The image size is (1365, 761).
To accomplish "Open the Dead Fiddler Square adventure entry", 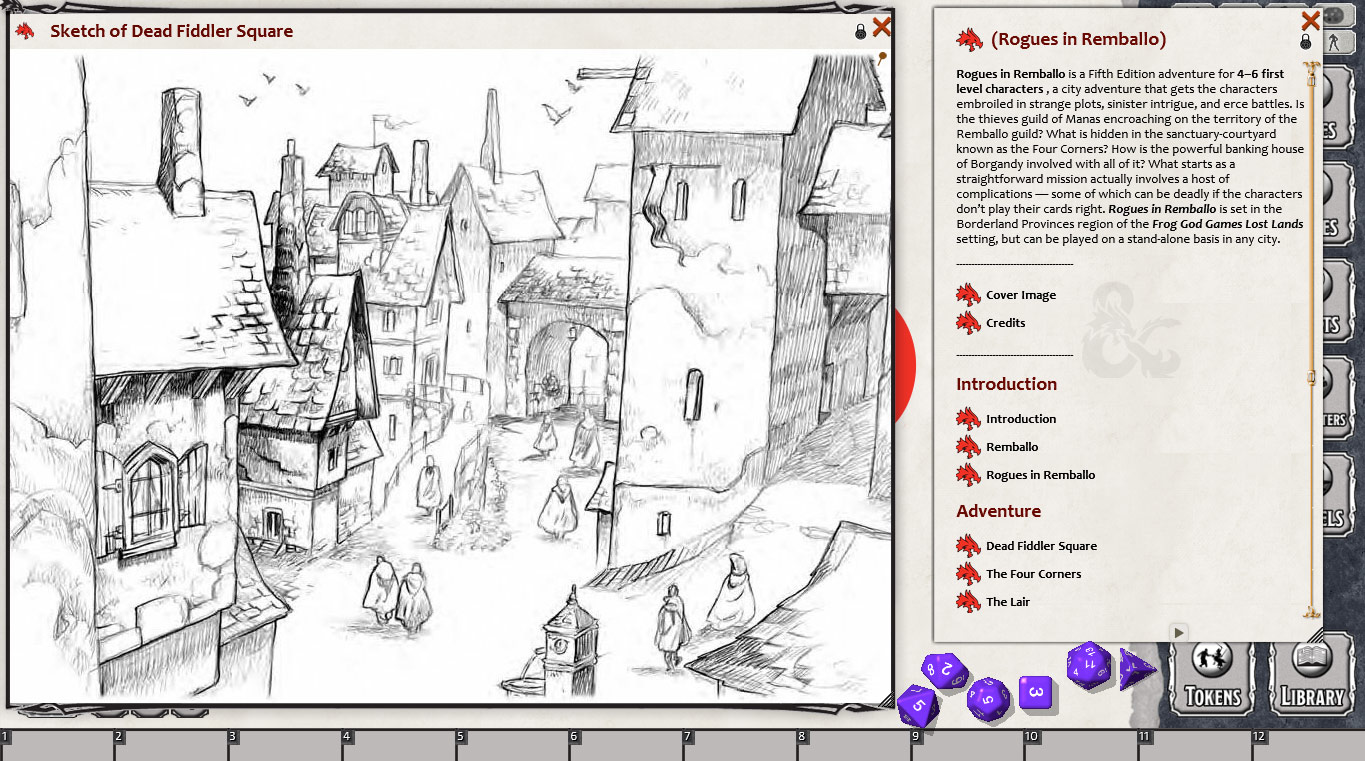I will click(x=1041, y=546).
